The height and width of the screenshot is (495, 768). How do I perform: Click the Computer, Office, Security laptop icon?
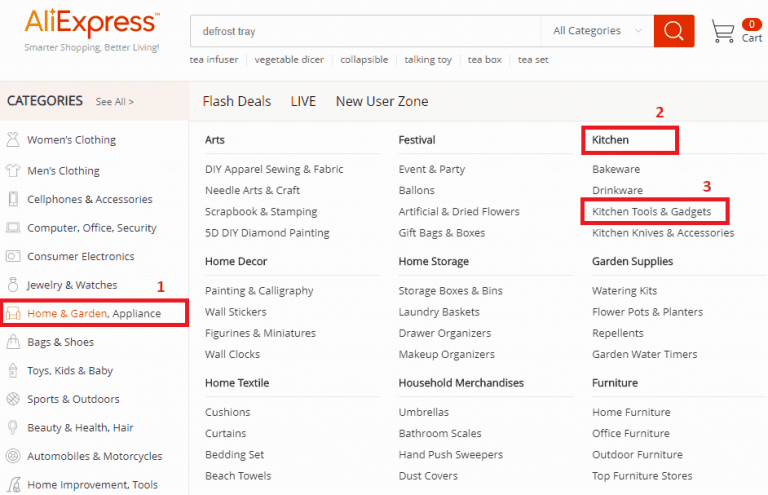click(x=13, y=228)
